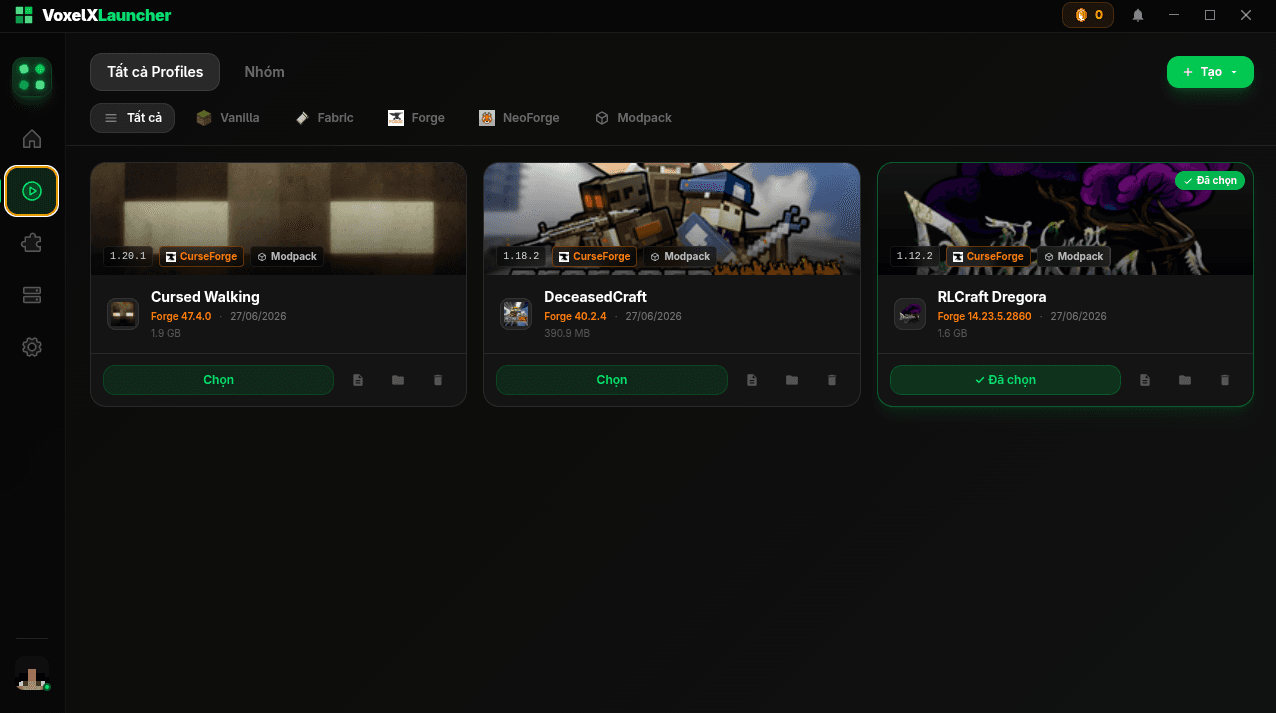Open the puzzle-piece mods icon
The image size is (1276, 713).
[x=32, y=243]
